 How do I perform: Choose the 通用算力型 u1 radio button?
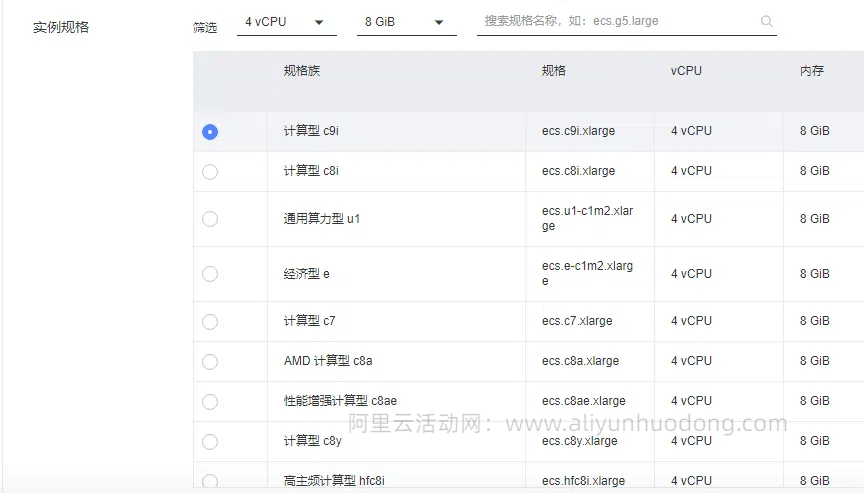point(210,219)
